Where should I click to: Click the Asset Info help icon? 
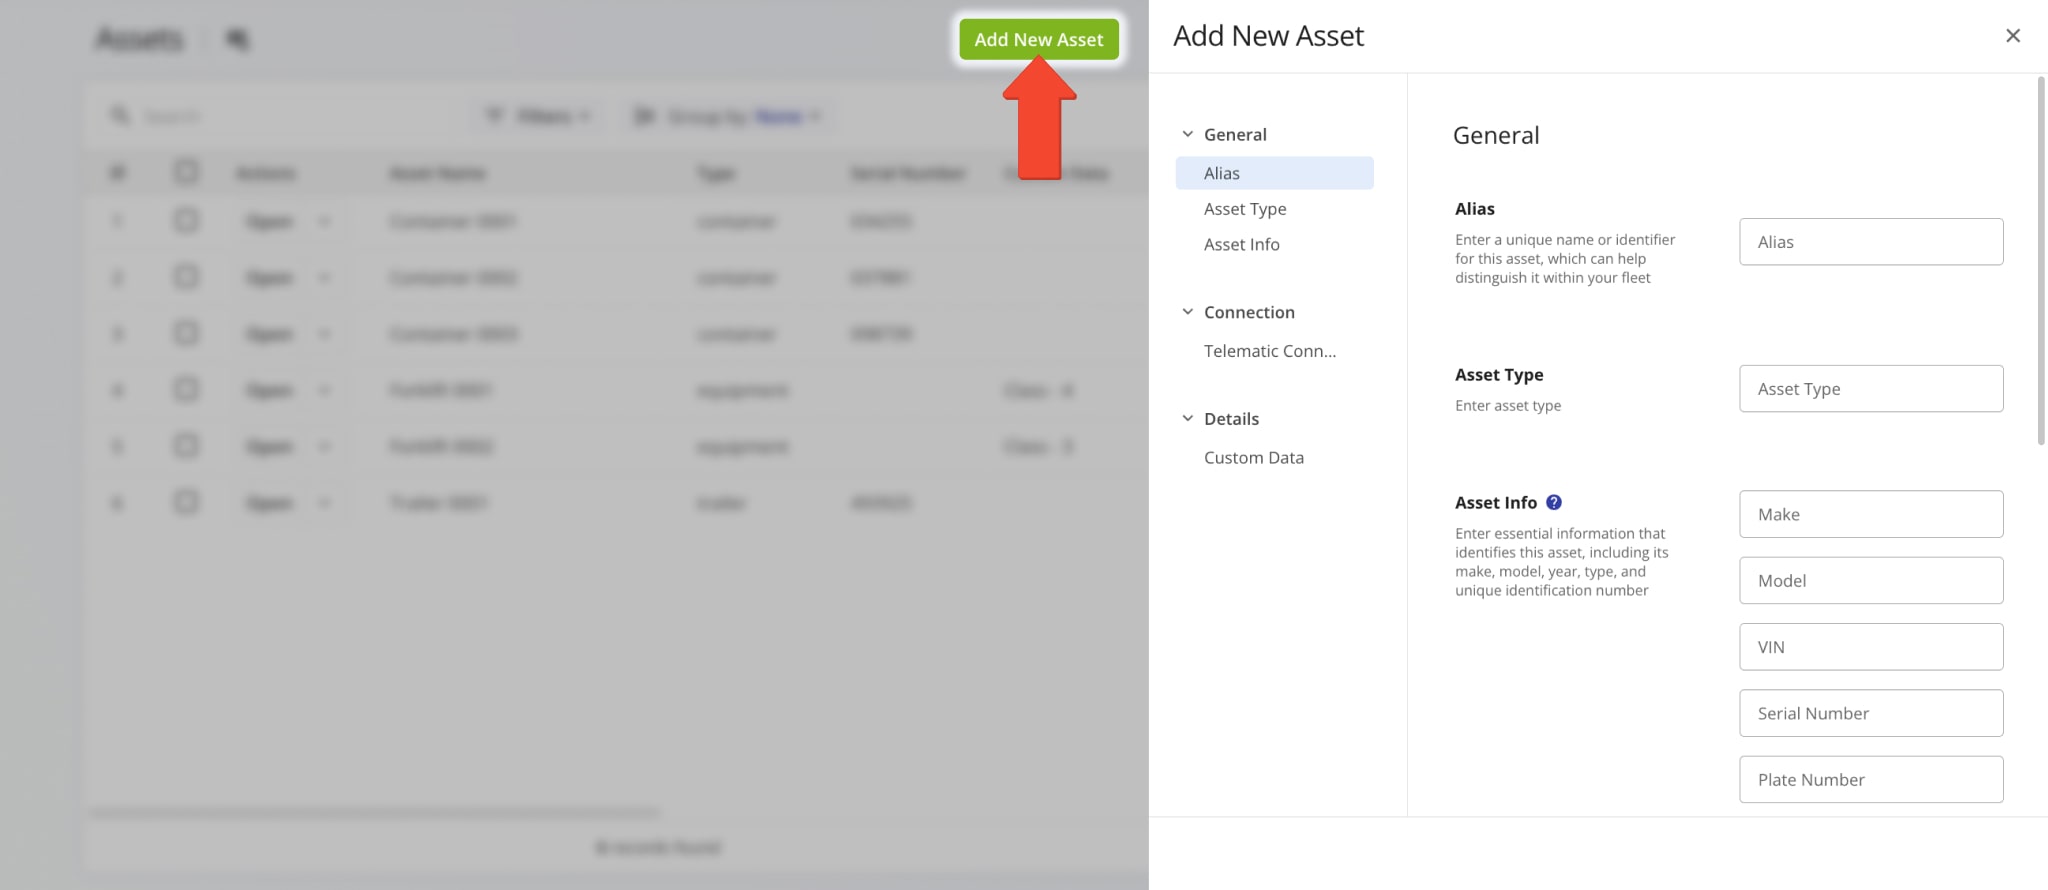1553,502
